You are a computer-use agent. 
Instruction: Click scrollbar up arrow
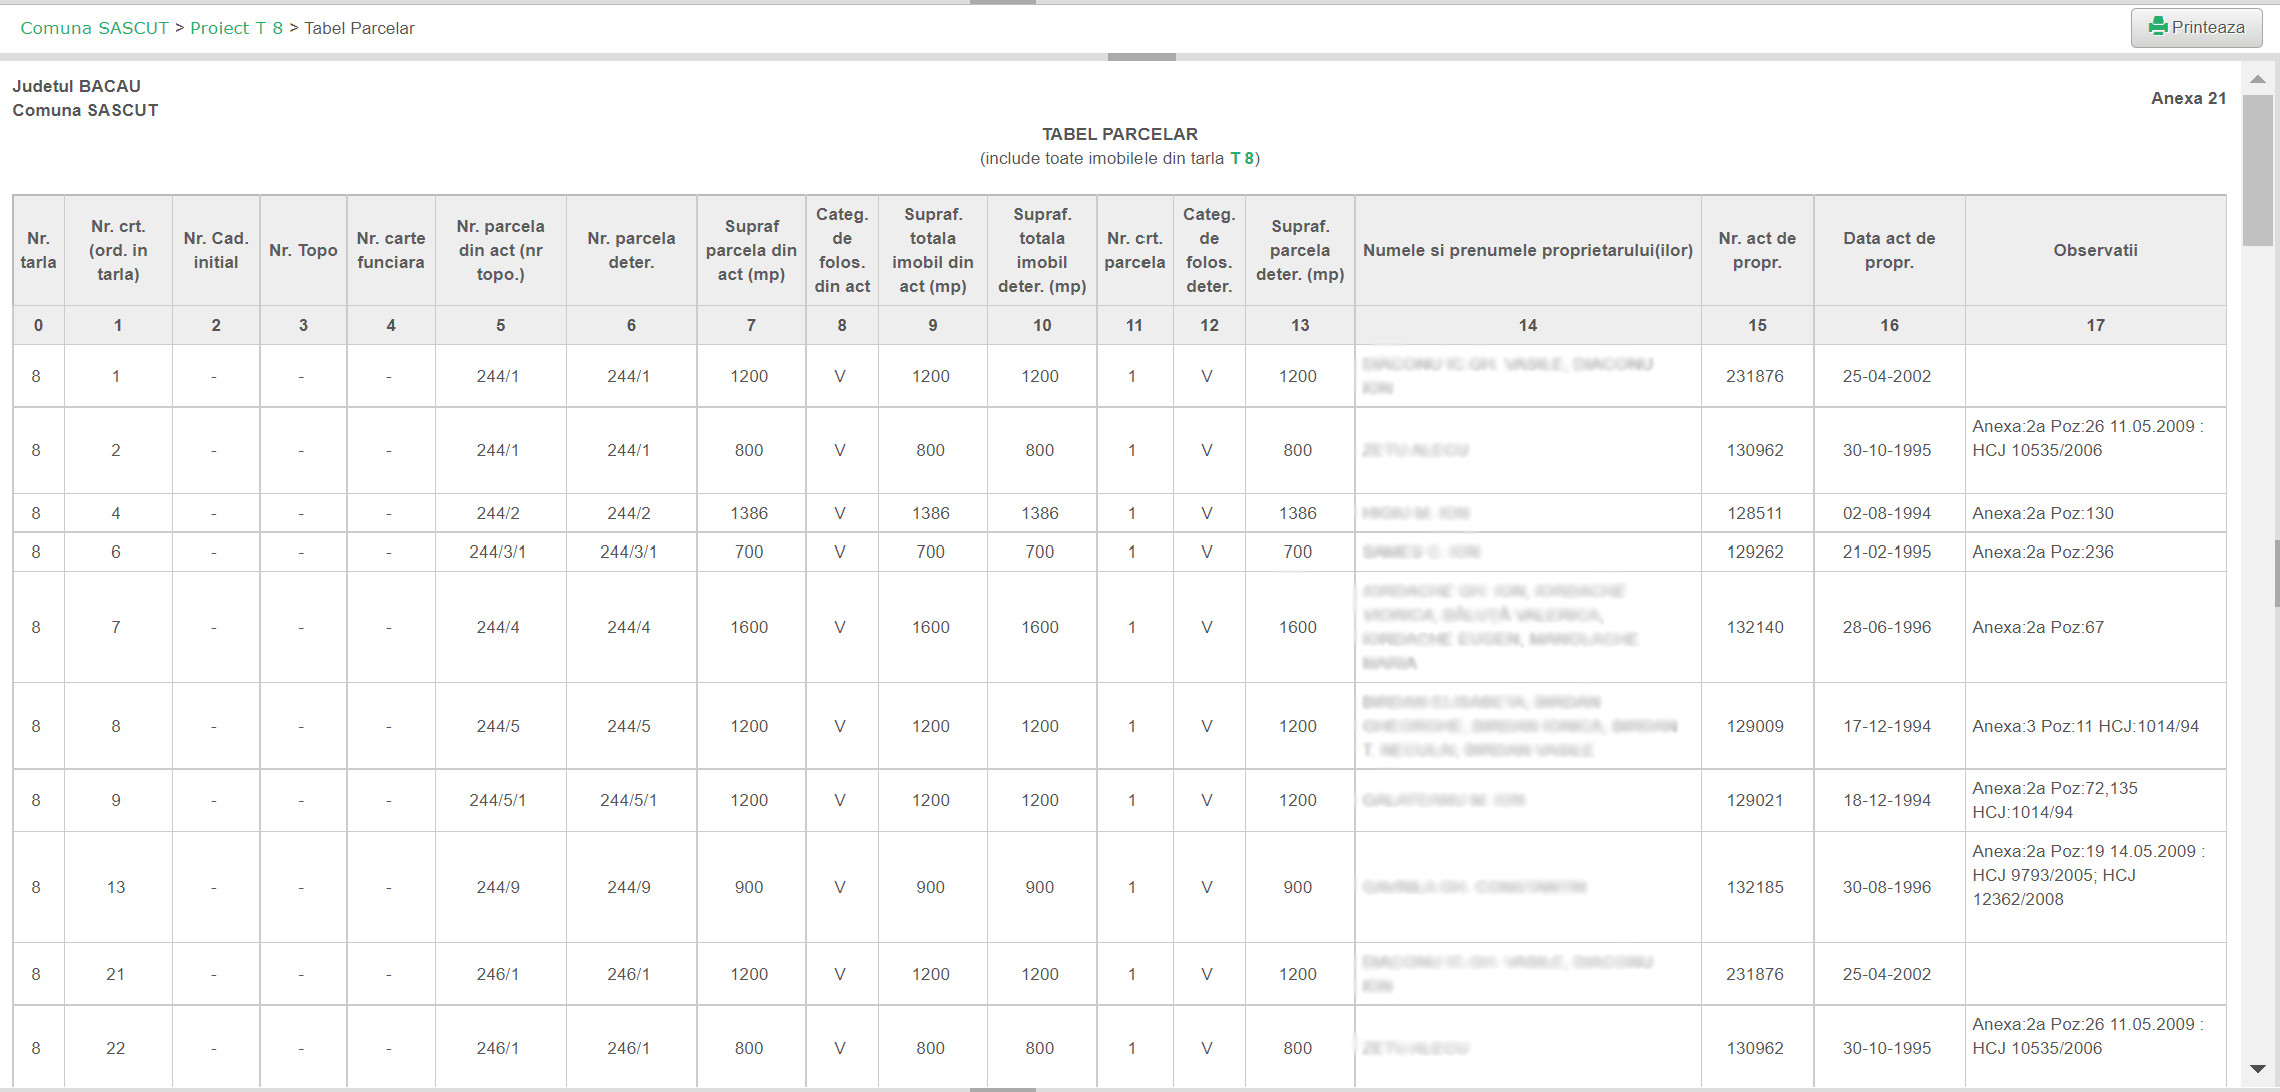2257,79
